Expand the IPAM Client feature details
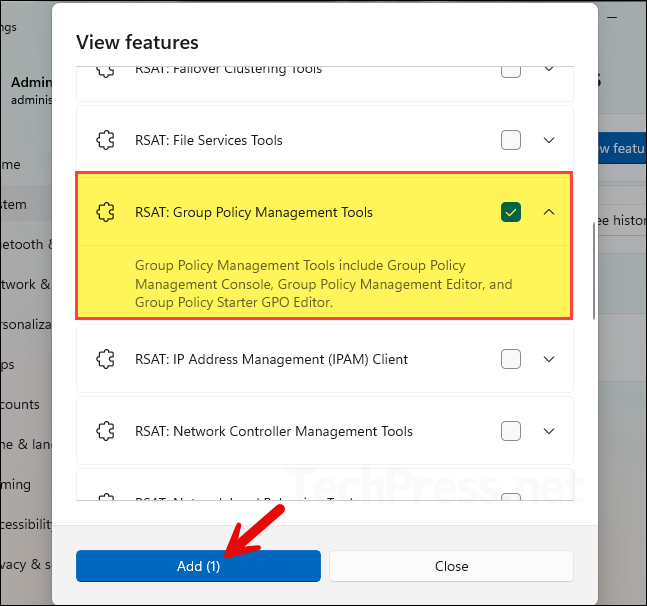The image size is (647, 606). (x=549, y=359)
